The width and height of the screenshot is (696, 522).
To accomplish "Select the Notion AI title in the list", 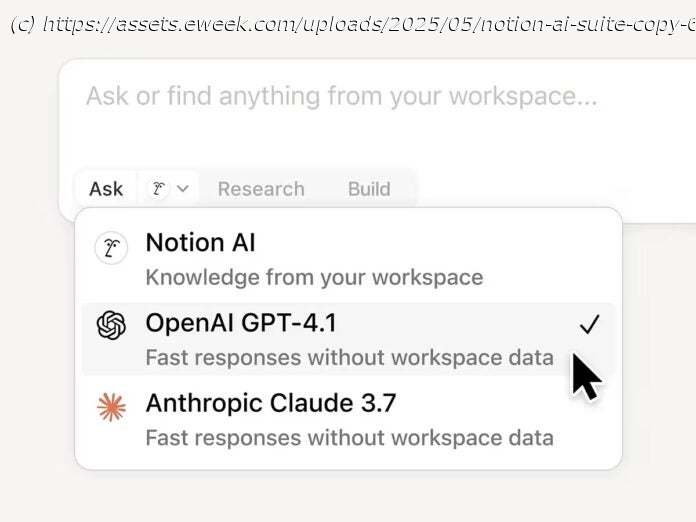I will pos(200,242).
